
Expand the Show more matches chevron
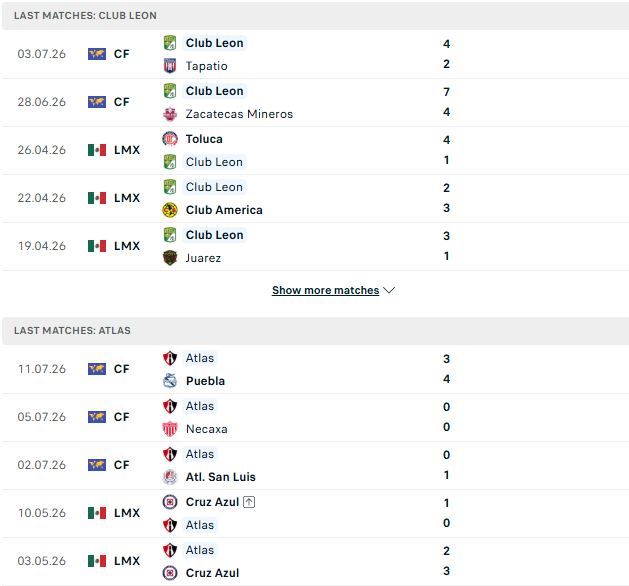click(x=389, y=290)
